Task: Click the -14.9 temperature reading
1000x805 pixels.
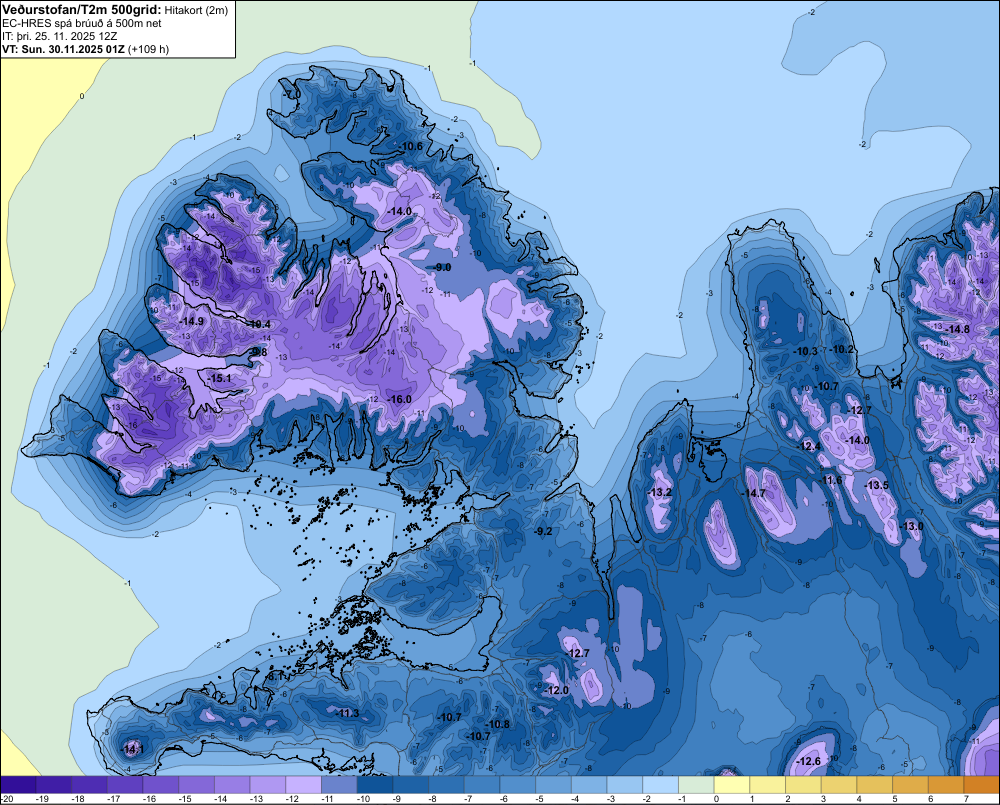Action: [191, 321]
